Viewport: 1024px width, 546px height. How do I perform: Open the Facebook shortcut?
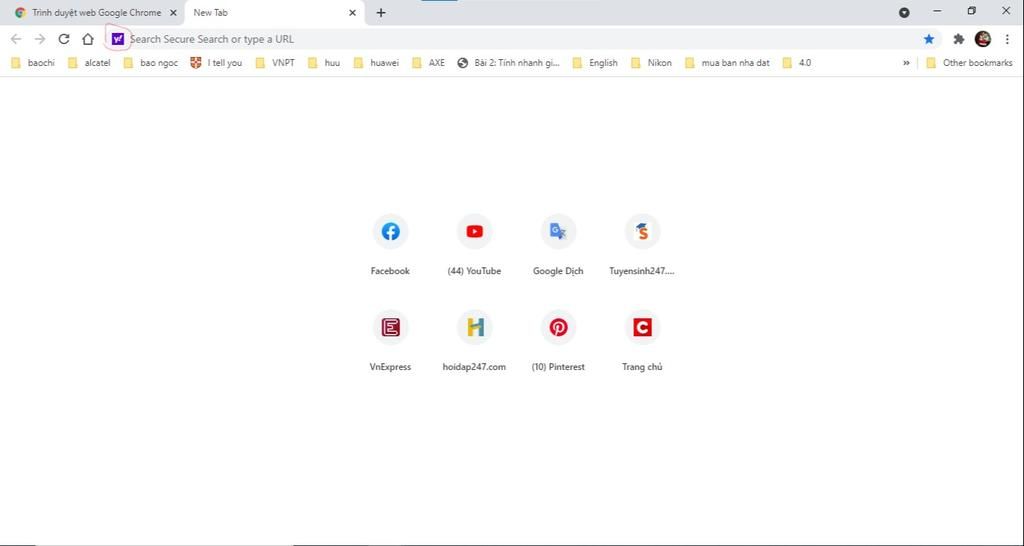pyautogui.click(x=391, y=245)
